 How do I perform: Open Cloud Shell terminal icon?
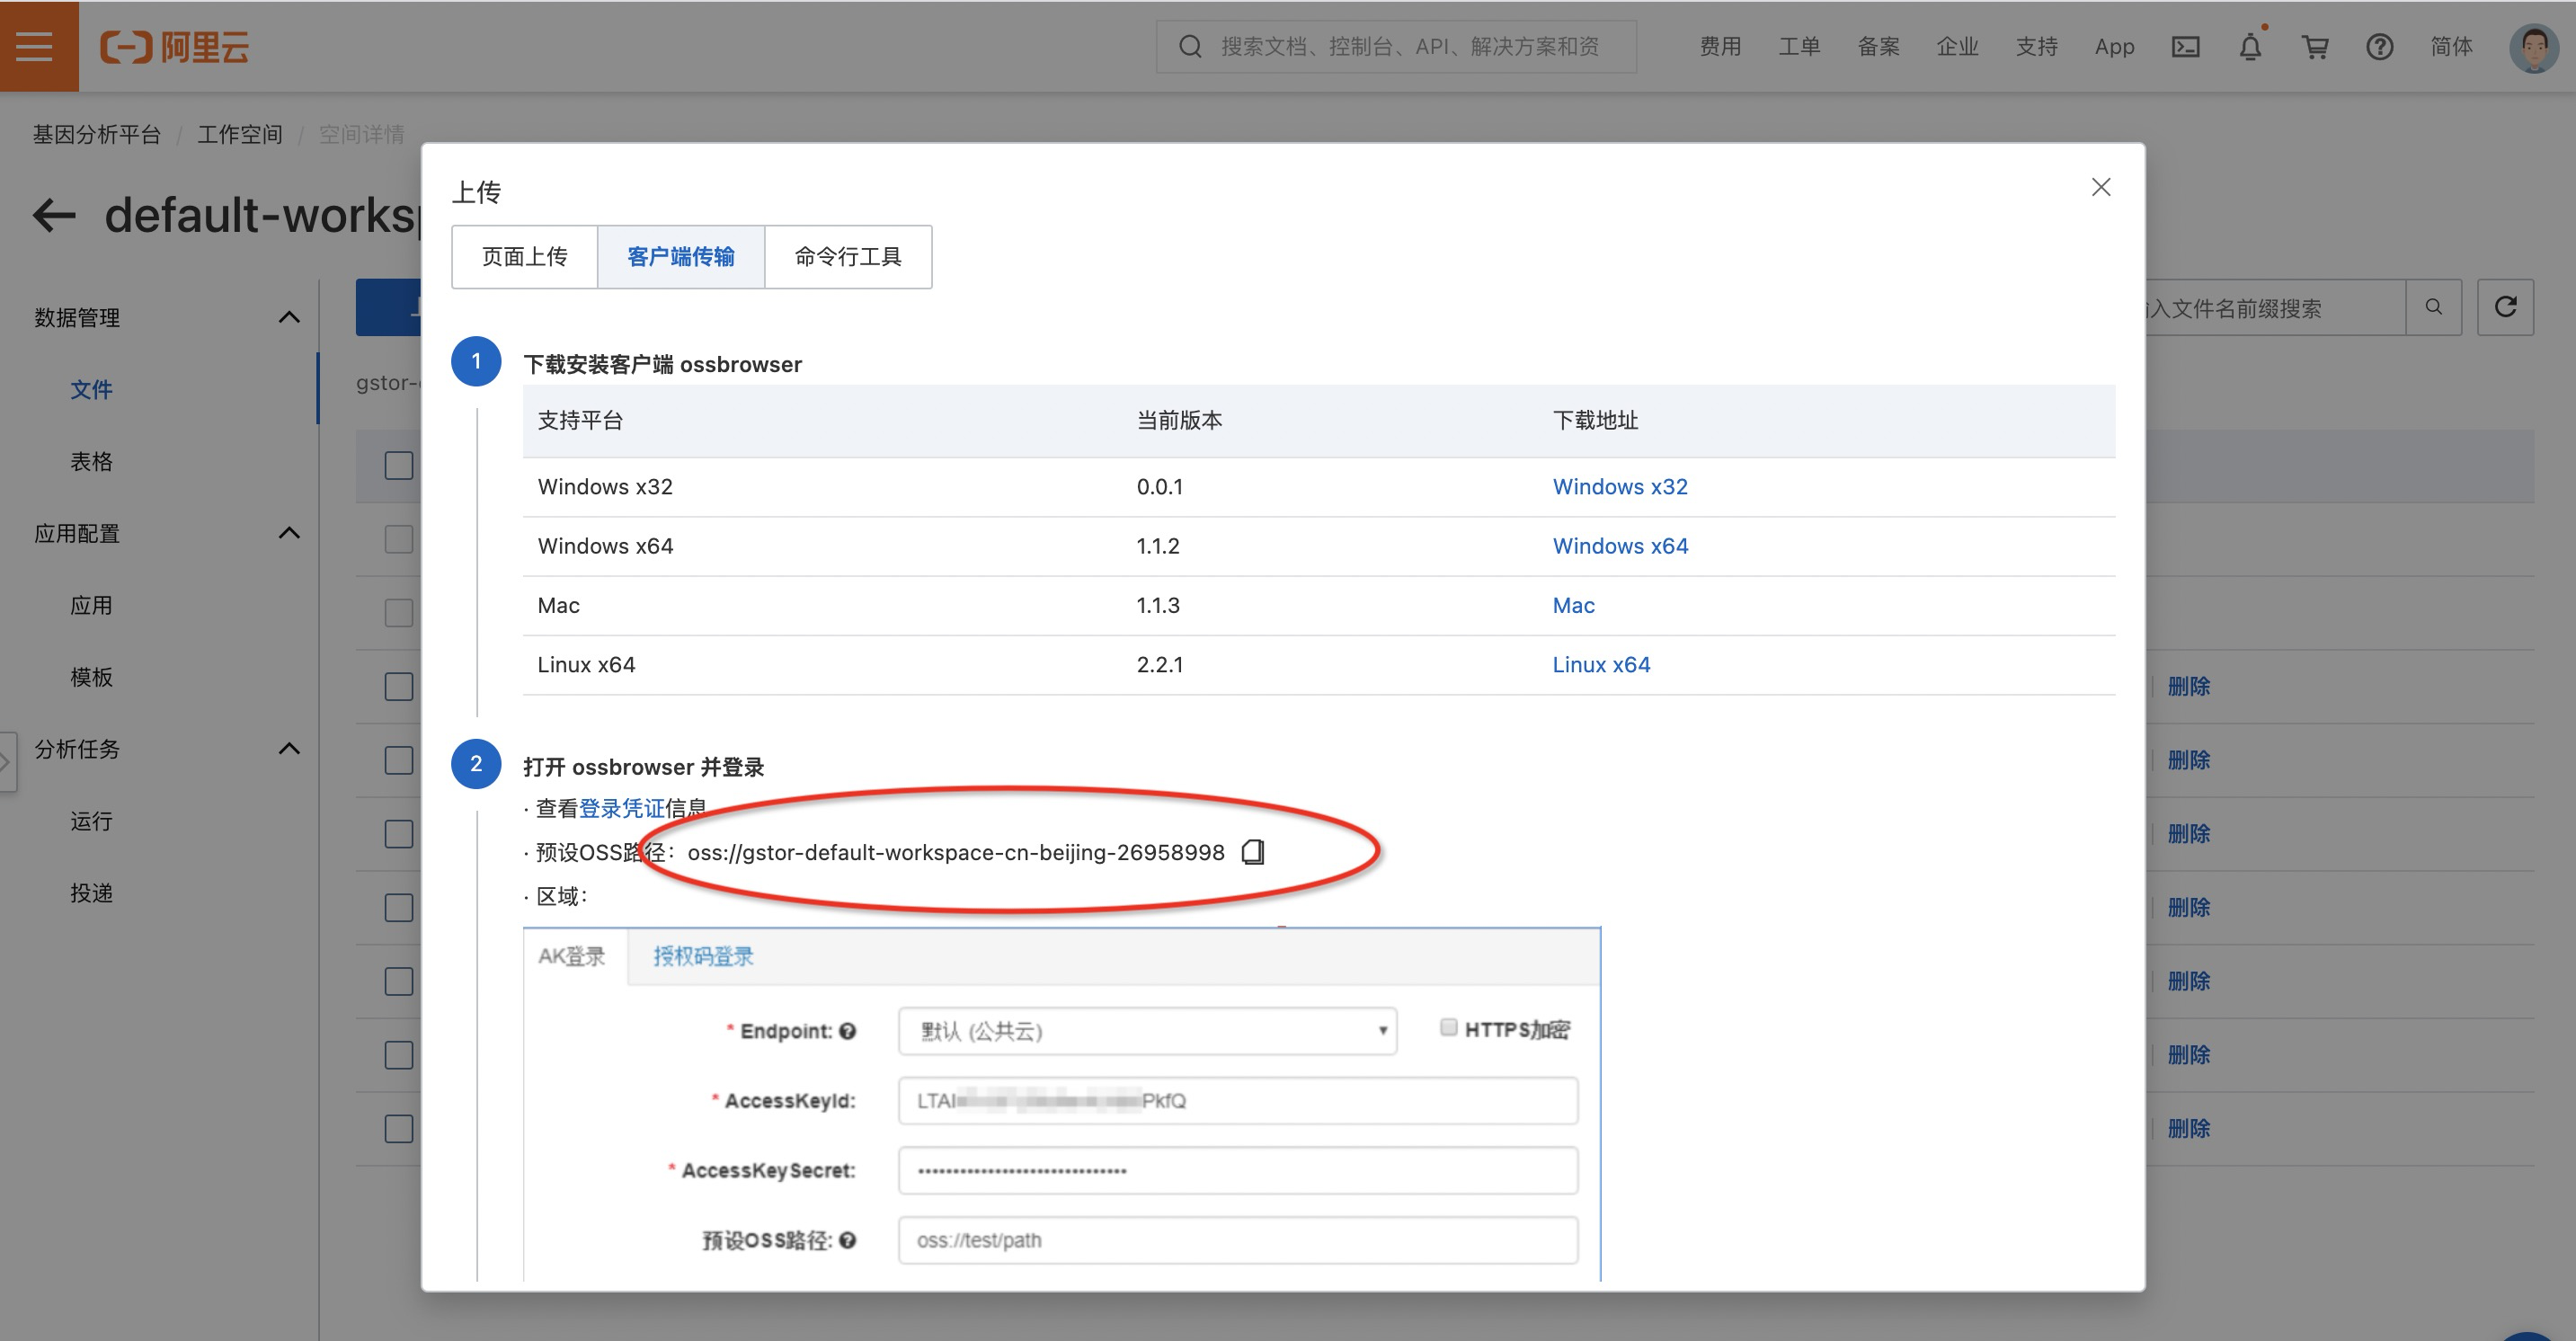point(2185,47)
